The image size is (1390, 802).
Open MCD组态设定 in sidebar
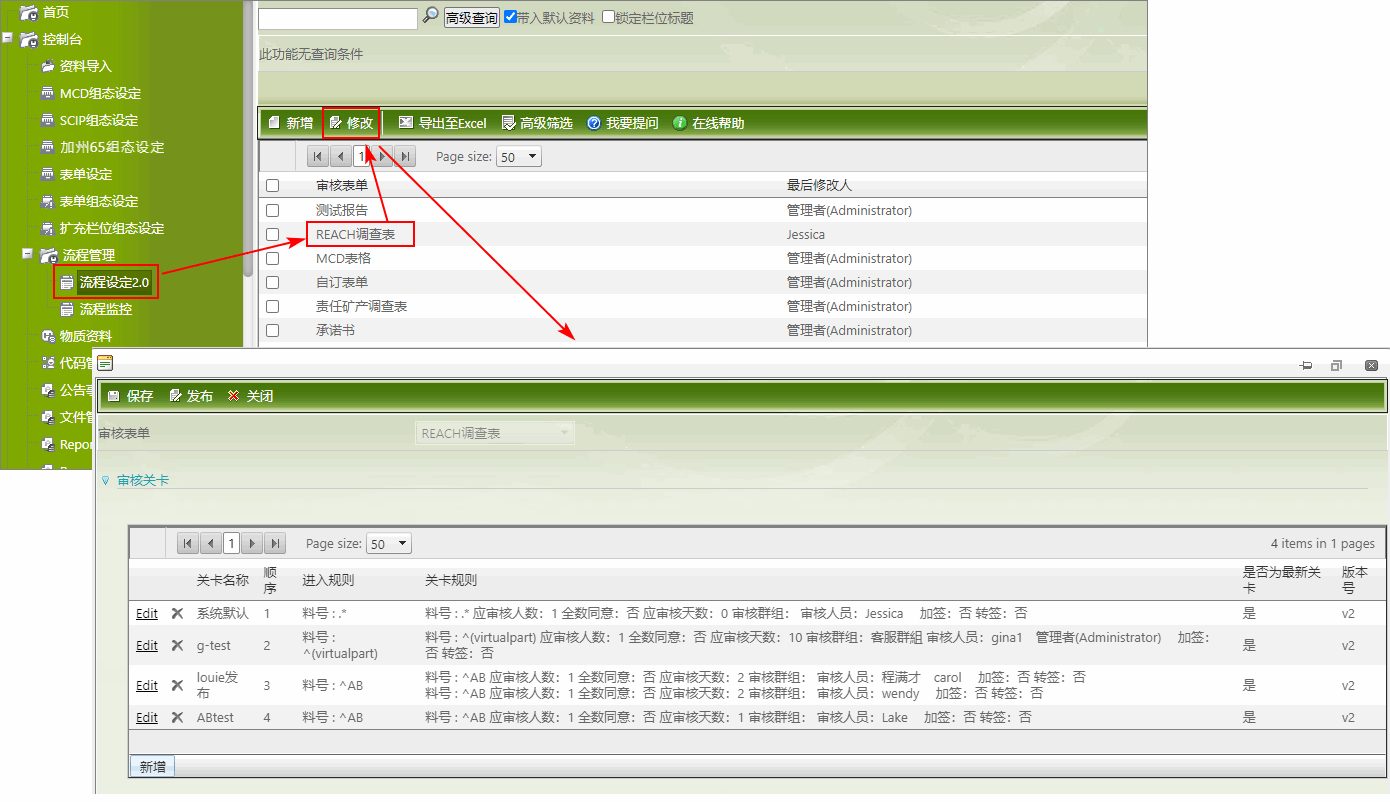point(100,93)
